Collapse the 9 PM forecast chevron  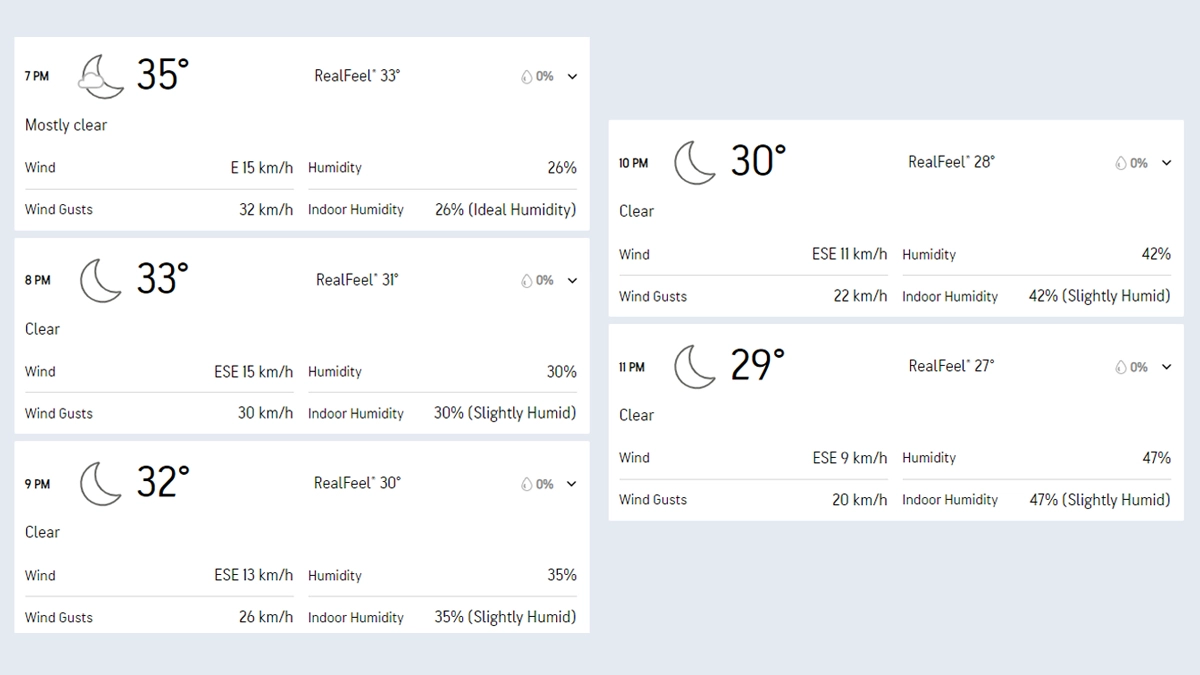tap(572, 484)
